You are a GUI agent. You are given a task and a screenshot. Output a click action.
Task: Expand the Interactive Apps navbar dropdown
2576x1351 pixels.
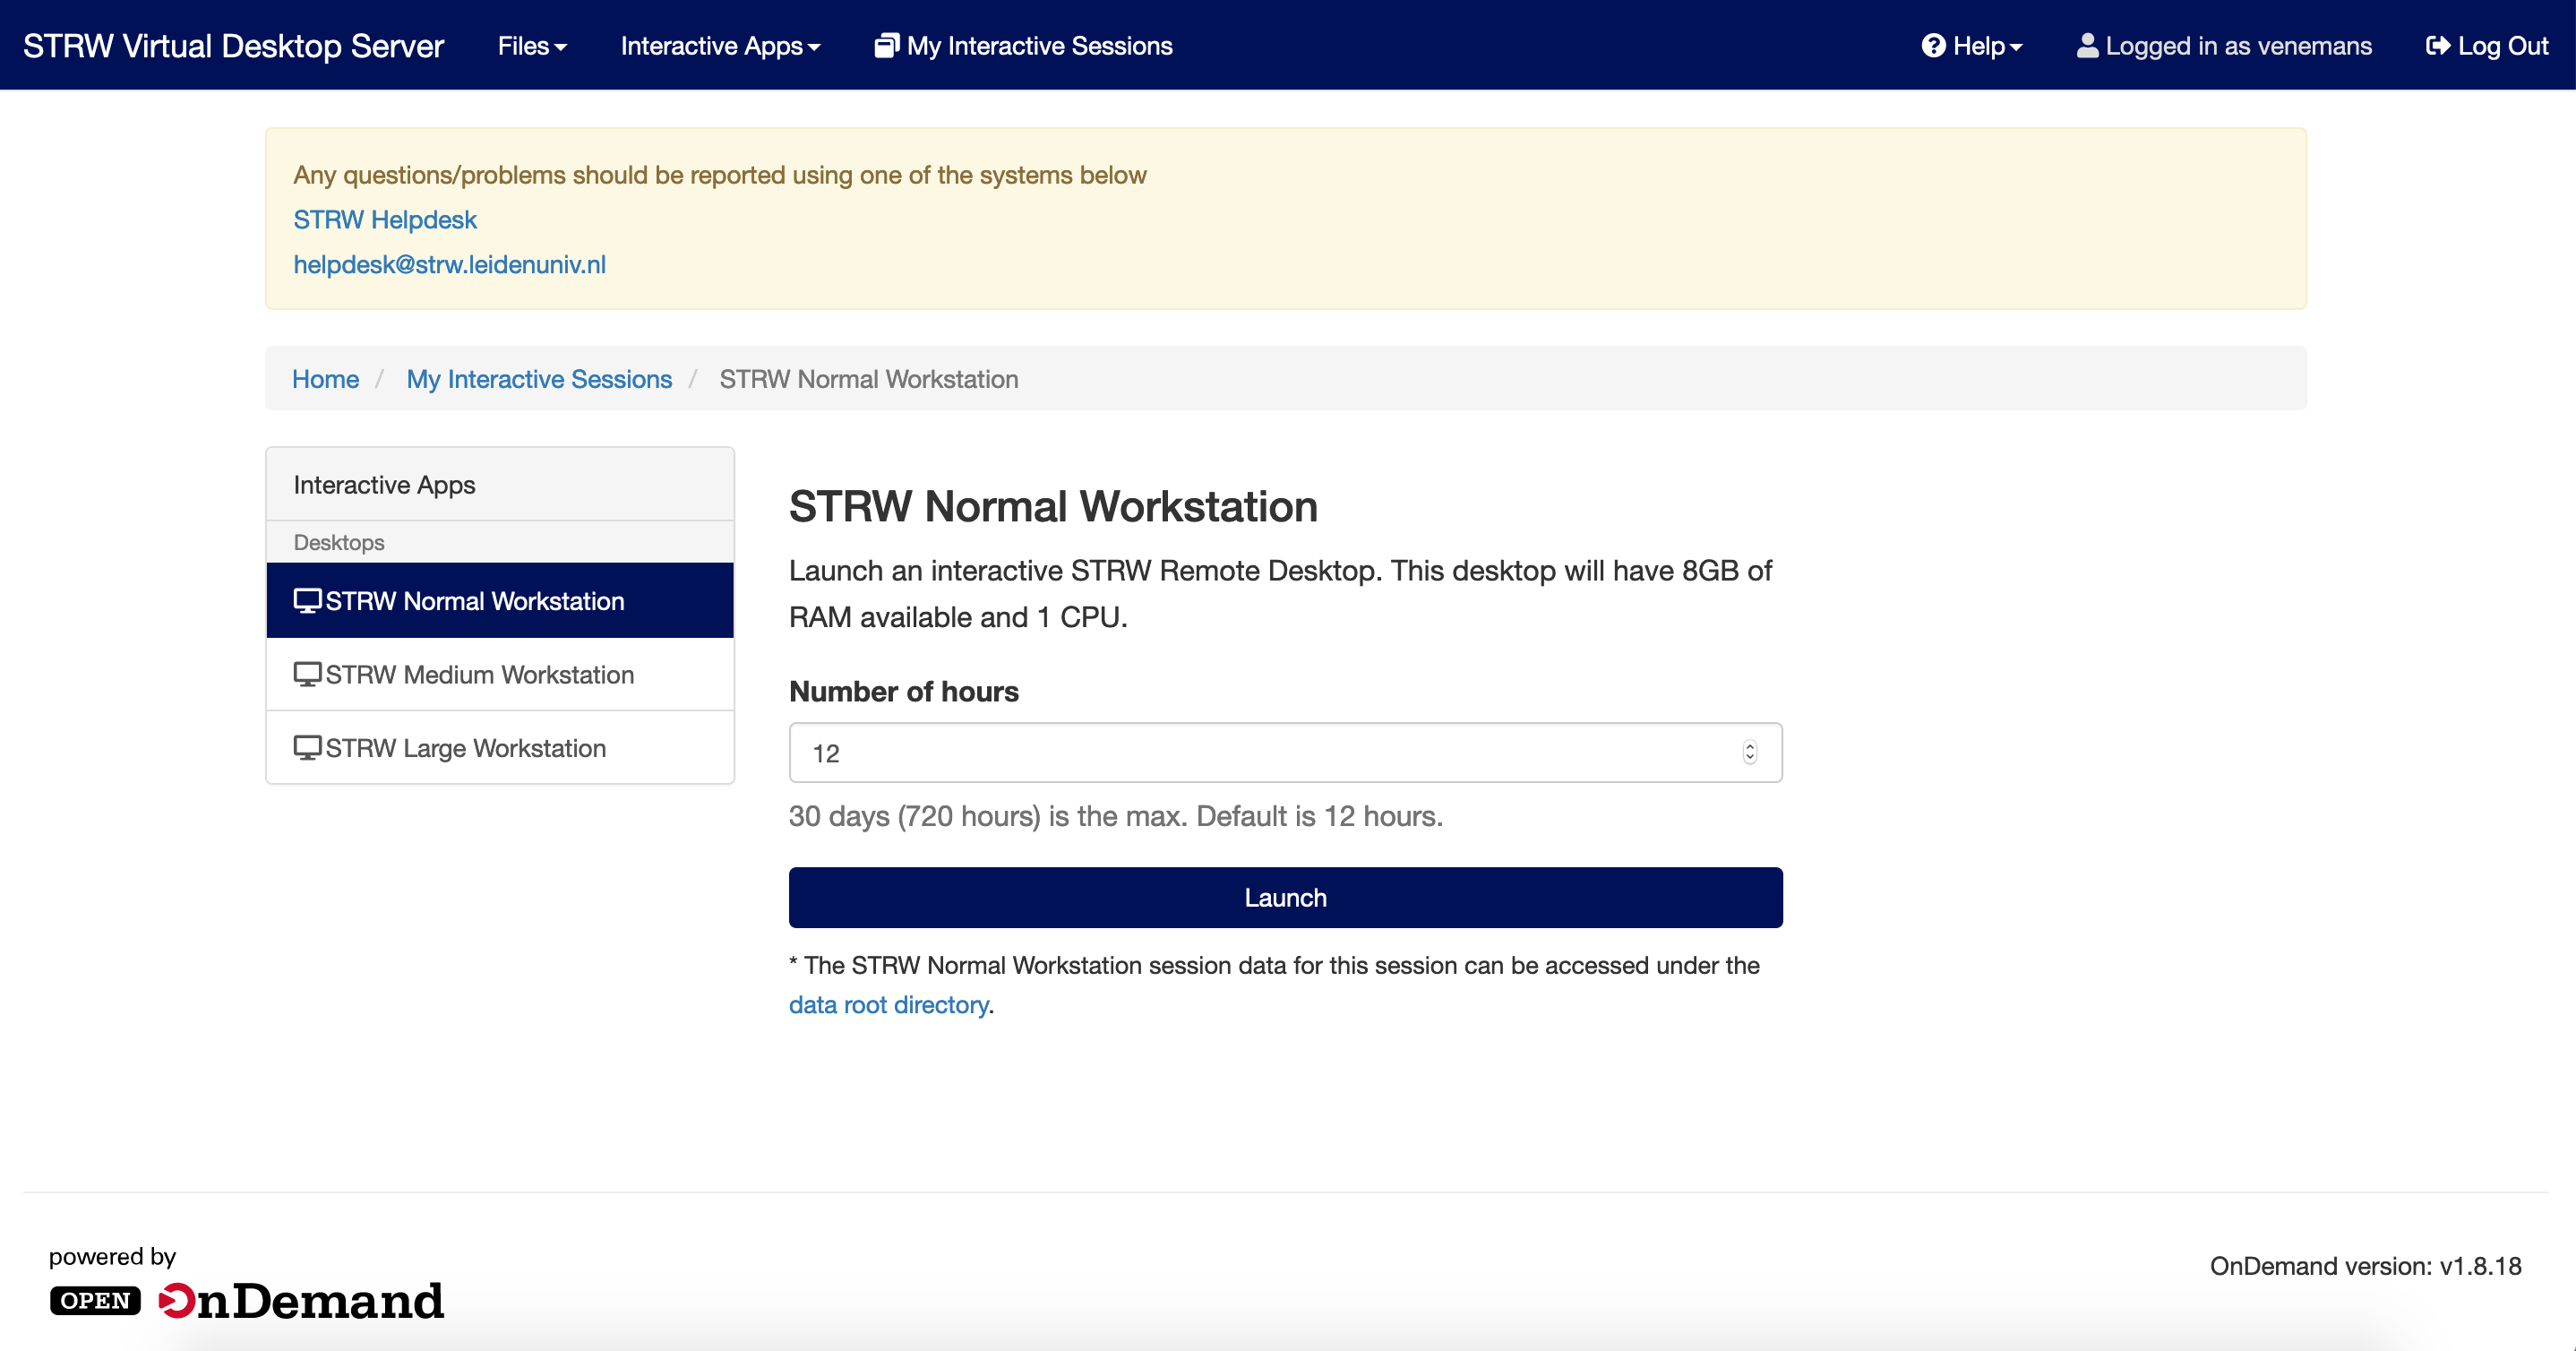point(720,46)
